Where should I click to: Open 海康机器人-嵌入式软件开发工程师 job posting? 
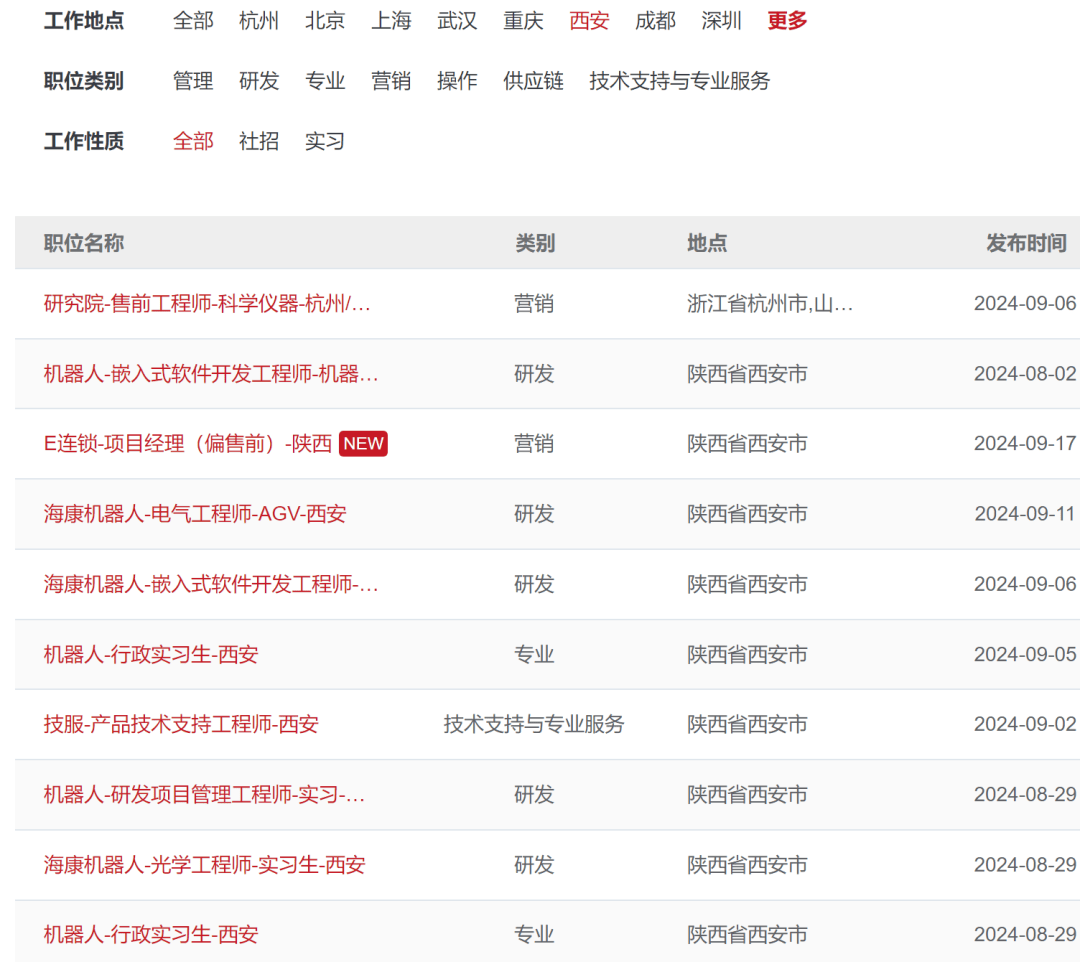coord(211,584)
